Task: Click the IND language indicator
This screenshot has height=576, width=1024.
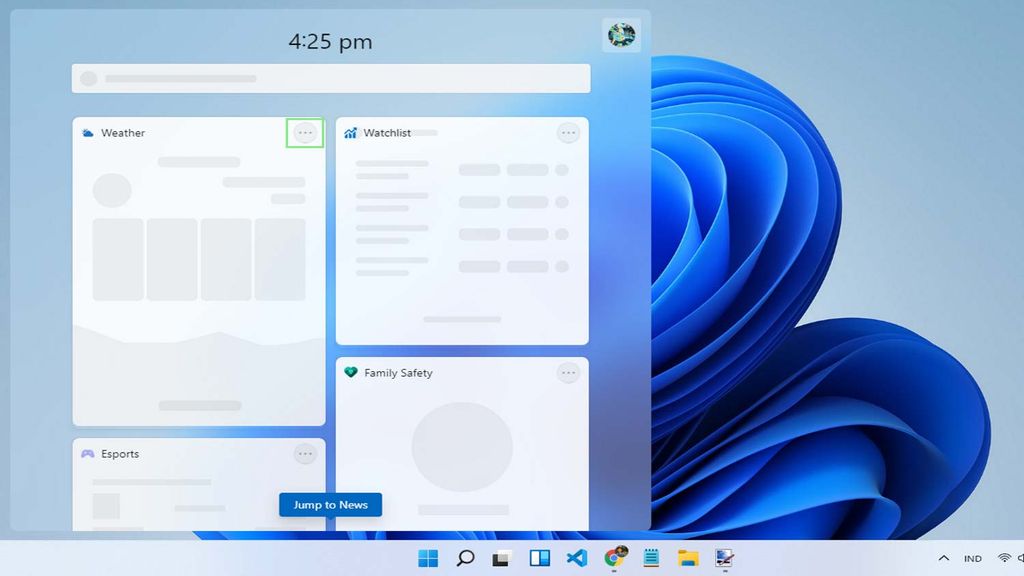Action: click(972, 557)
